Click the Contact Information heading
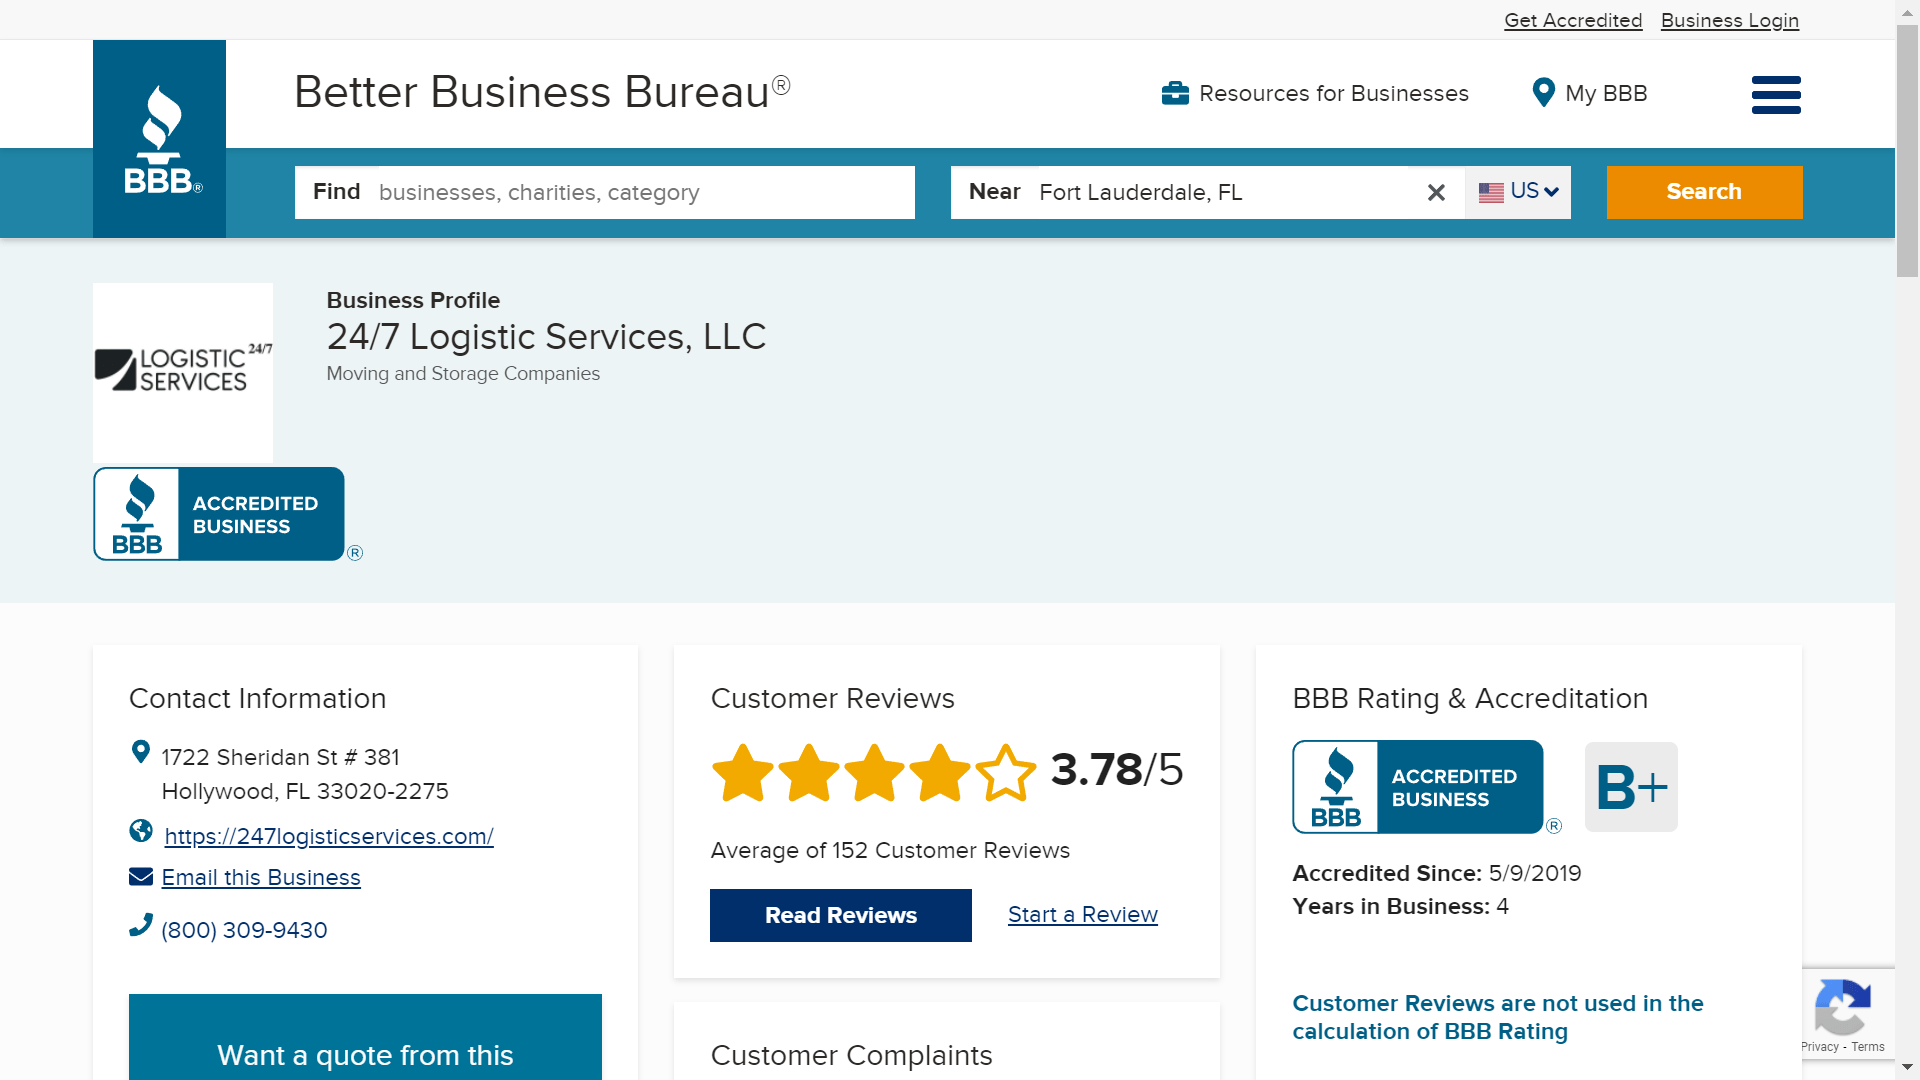Viewport: 1920px width, 1080px height. tap(257, 698)
